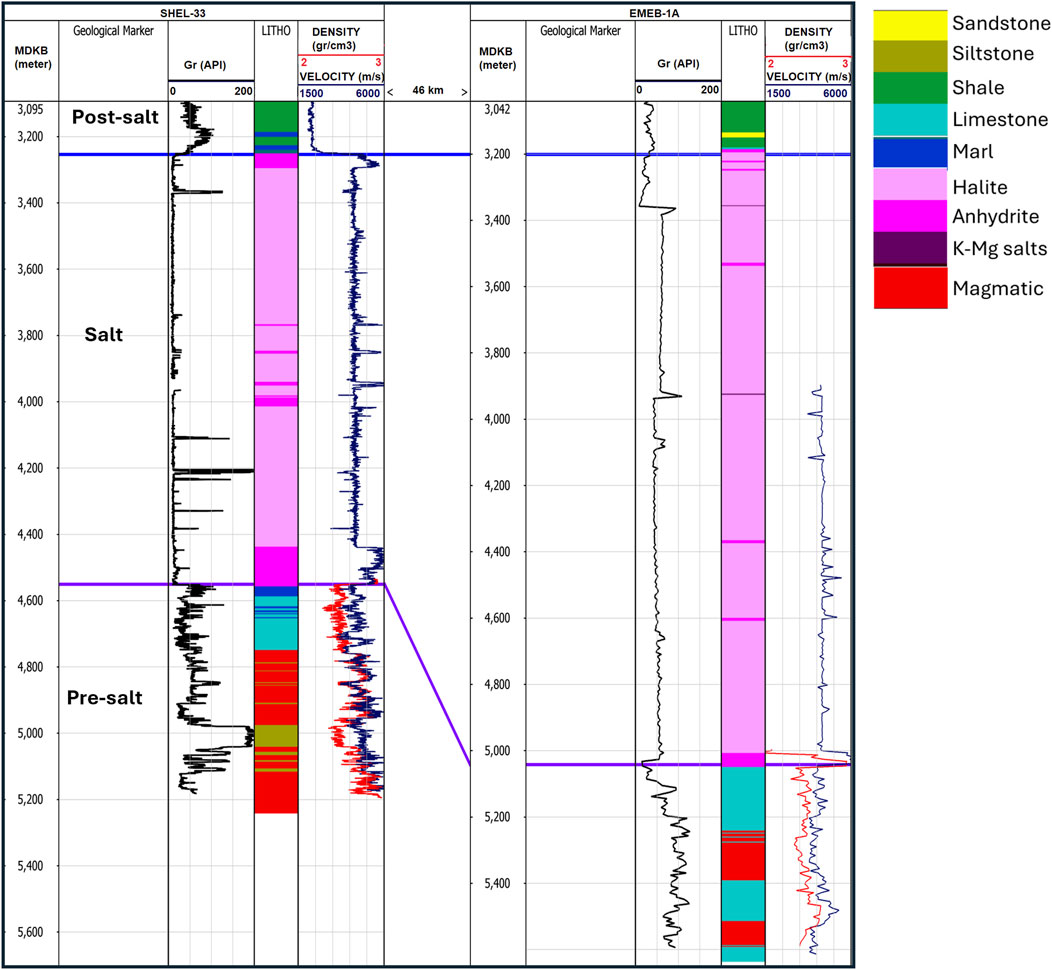Click the SHEL-33 well title header
The width and height of the screenshot is (1052, 970).
coord(220,11)
